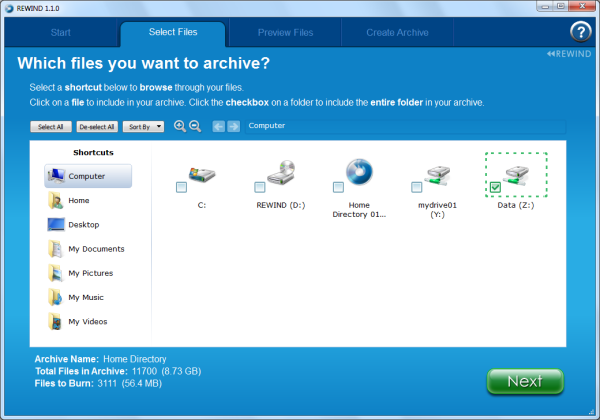Click the zoom in magnifier icon

(x=179, y=126)
